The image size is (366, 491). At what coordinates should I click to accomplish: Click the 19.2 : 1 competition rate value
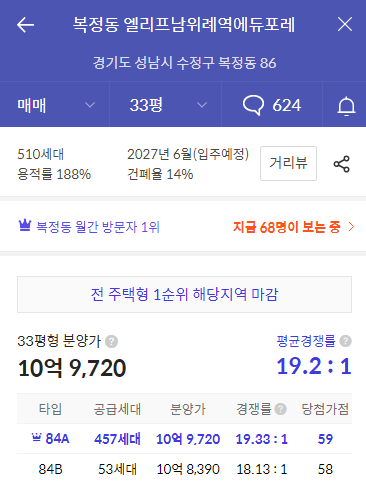(x=314, y=366)
